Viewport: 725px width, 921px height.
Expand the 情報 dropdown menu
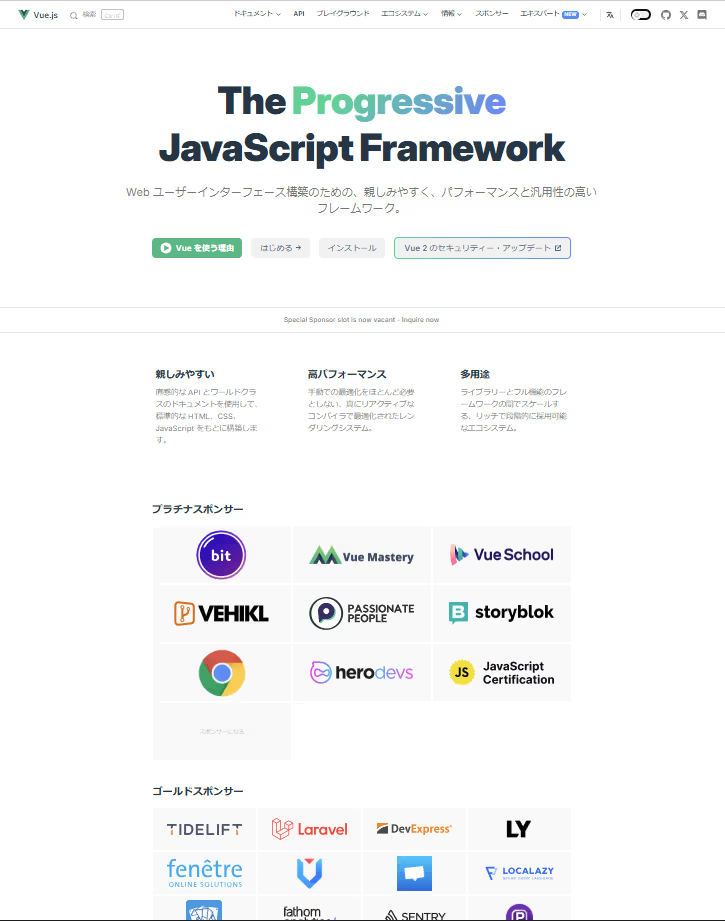pyautogui.click(x=451, y=14)
